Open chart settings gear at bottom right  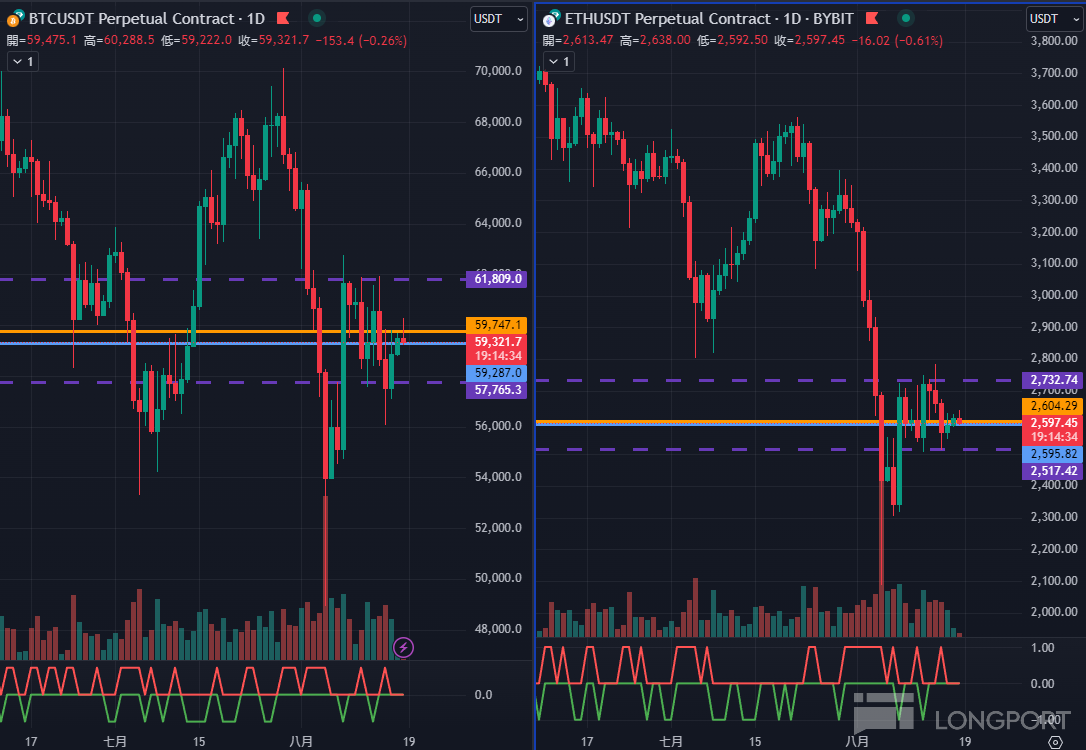(x=1055, y=742)
